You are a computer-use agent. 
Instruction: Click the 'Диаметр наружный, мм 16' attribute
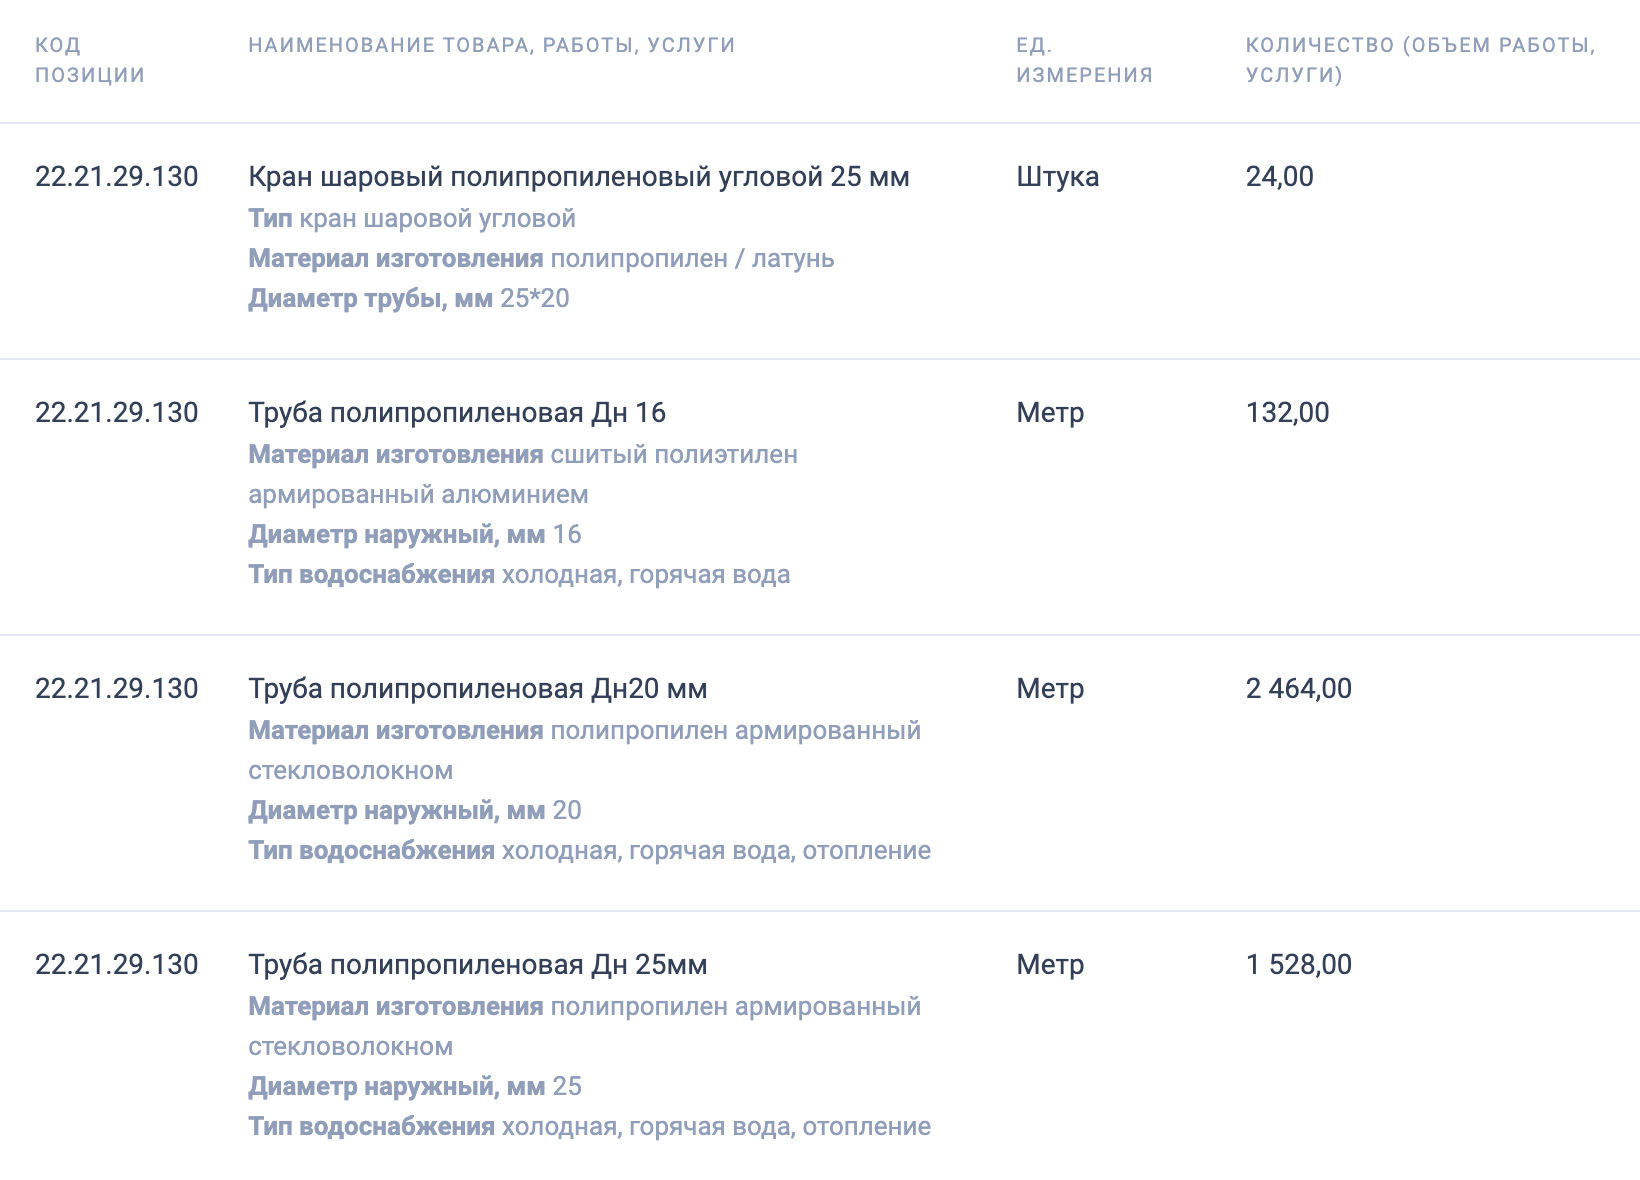pos(414,535)
